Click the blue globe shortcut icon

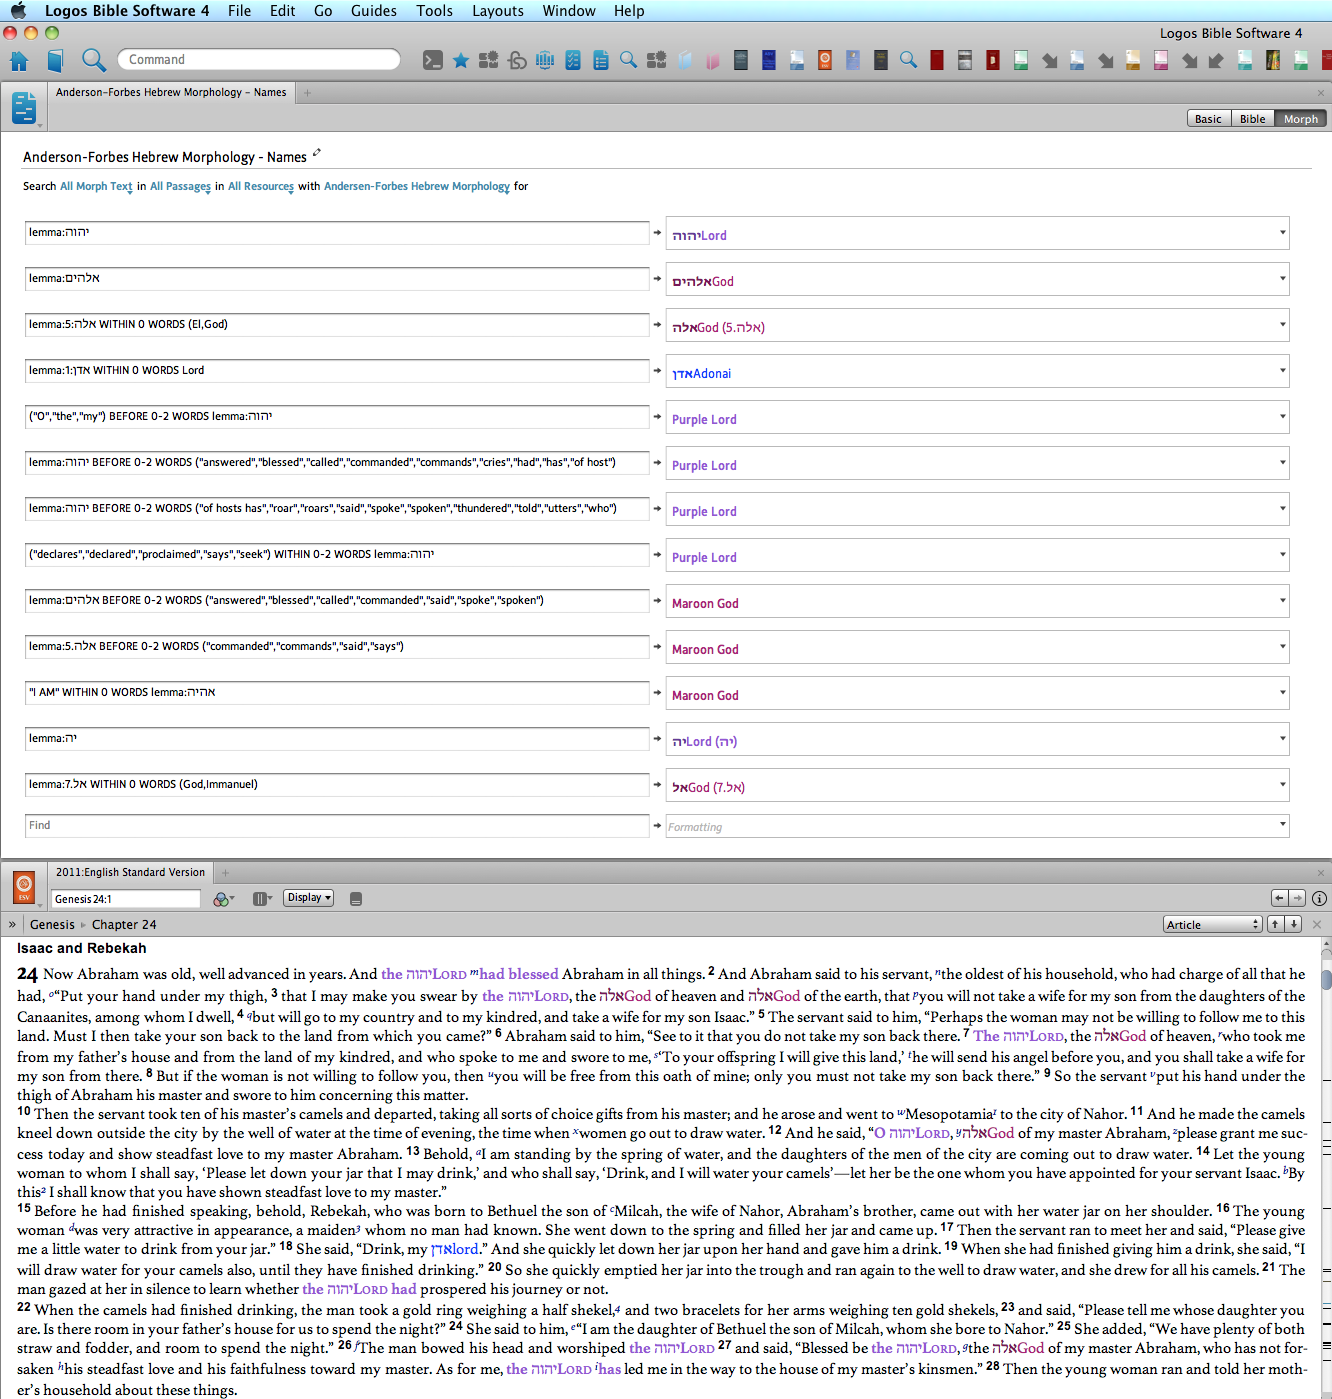click(x=545, y=61)
